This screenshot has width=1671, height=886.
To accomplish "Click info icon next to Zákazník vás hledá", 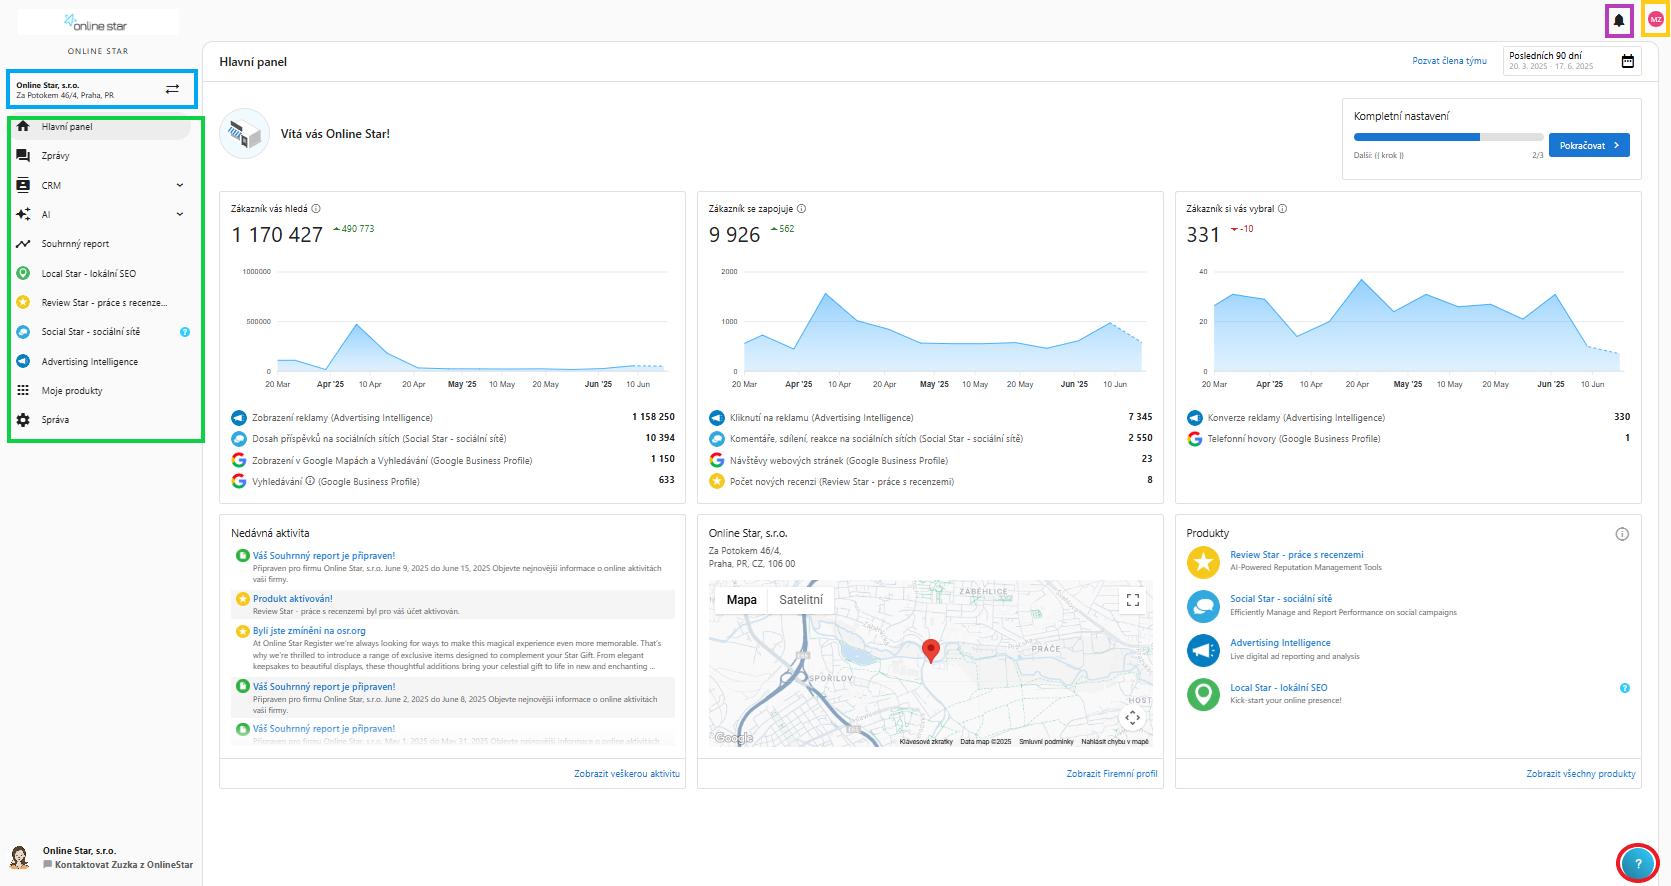I will [316, 209].
